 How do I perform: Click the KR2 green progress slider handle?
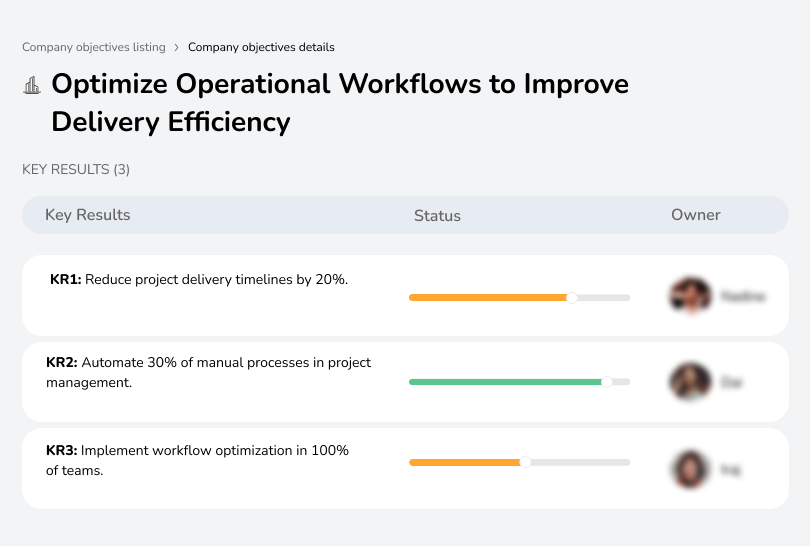point(606,382)
